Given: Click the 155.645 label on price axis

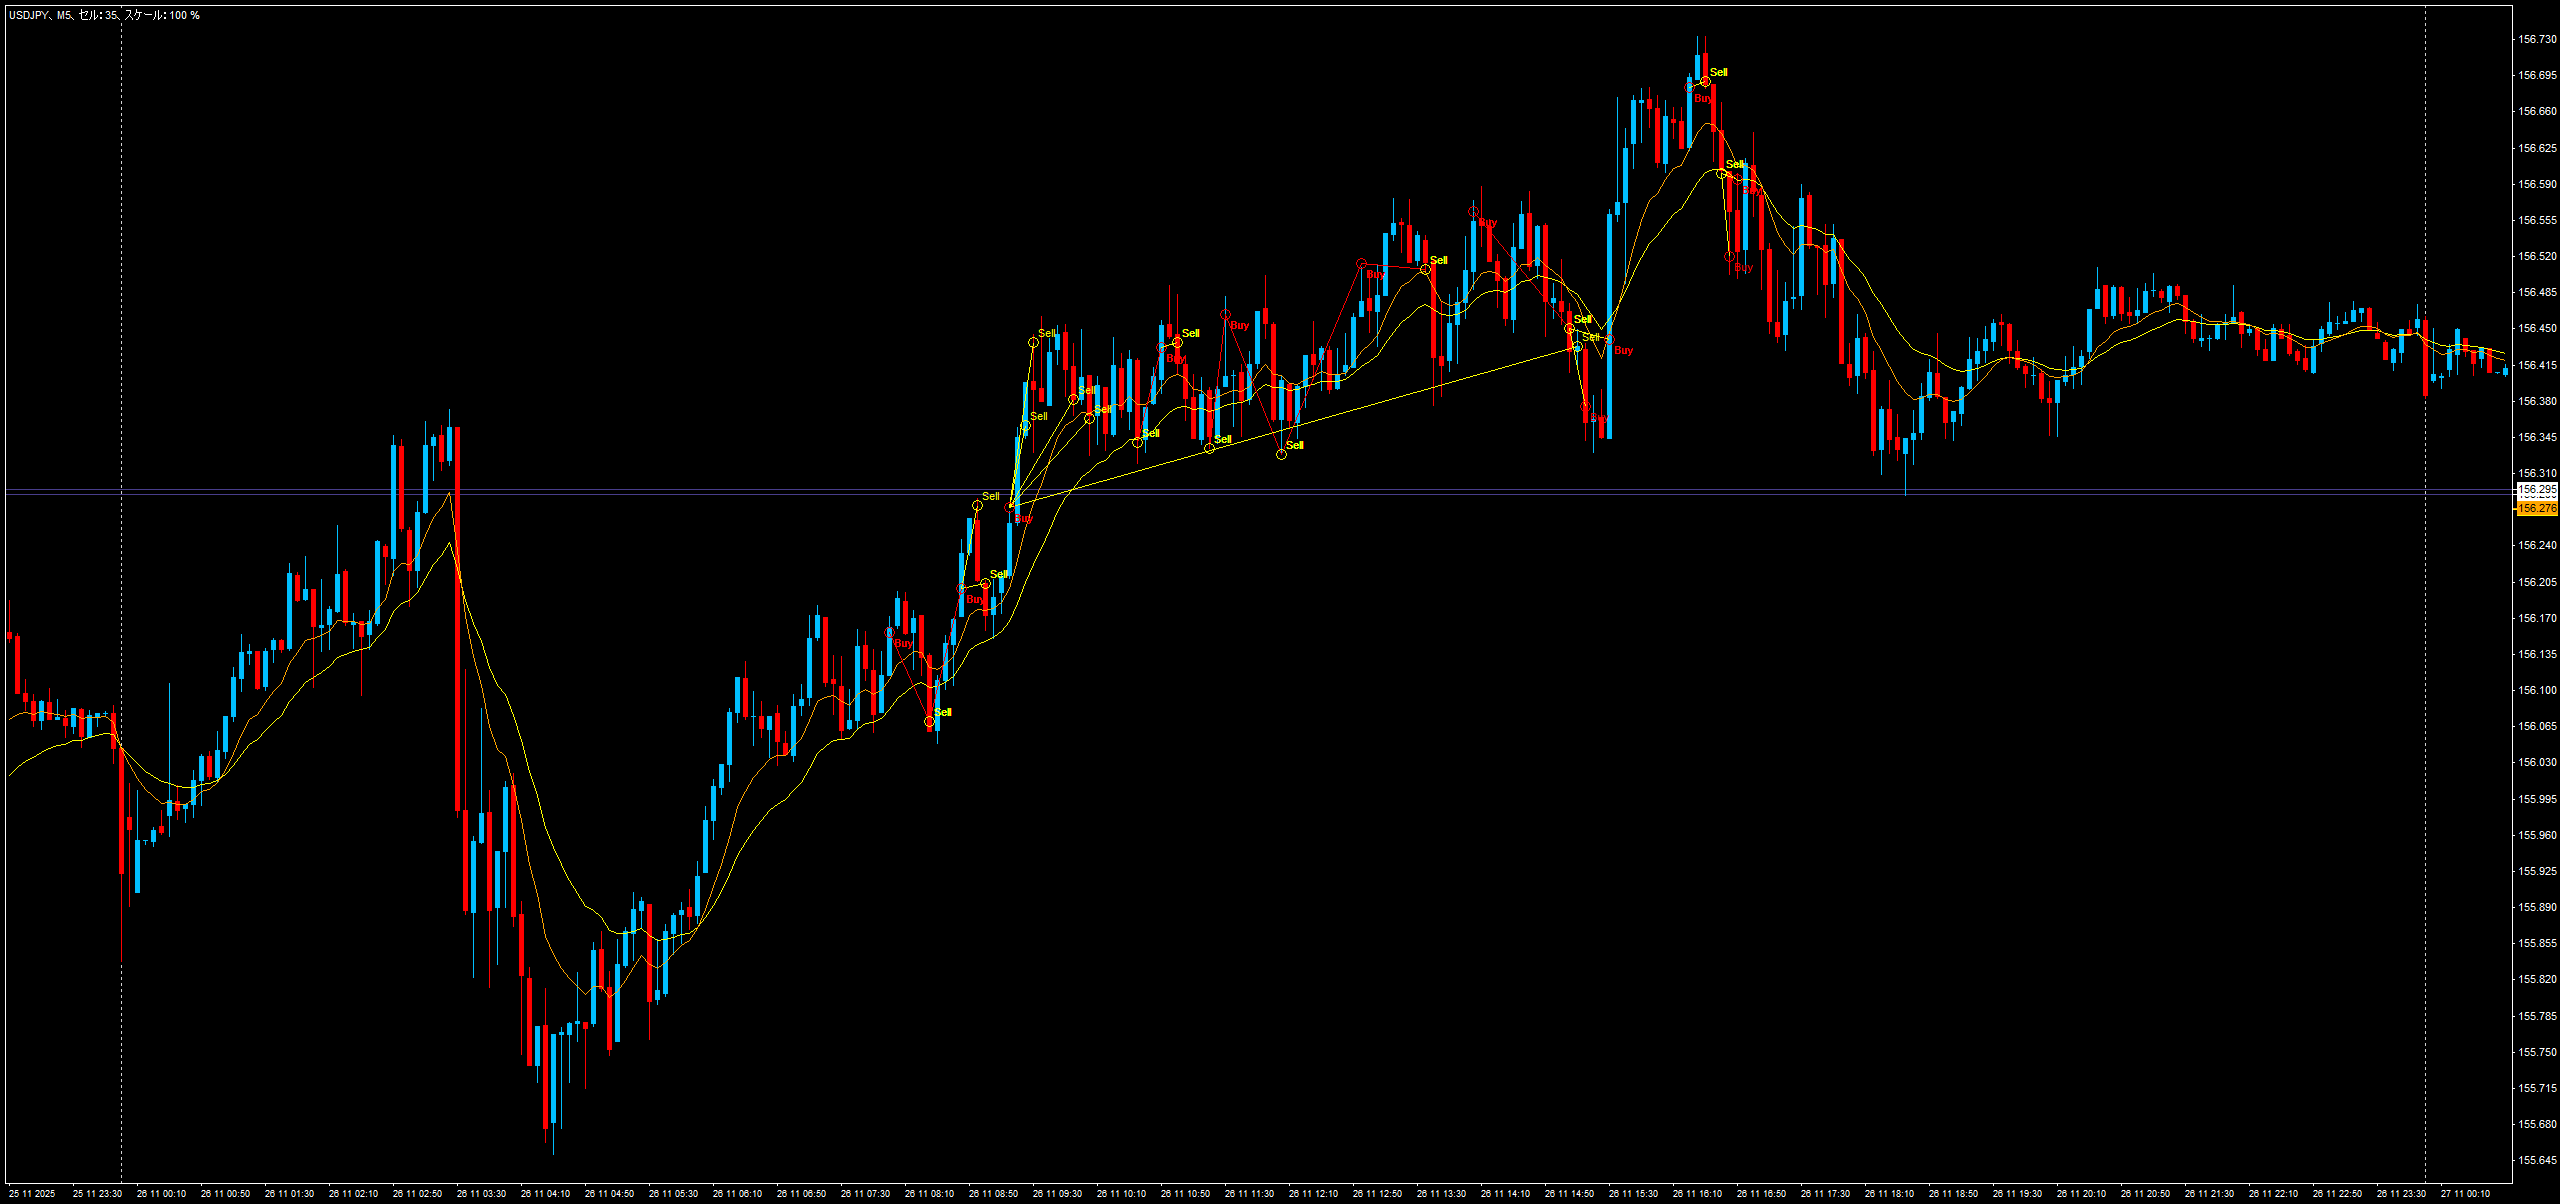Looking at the screenshot, I should click(x=2536, y=1160).
